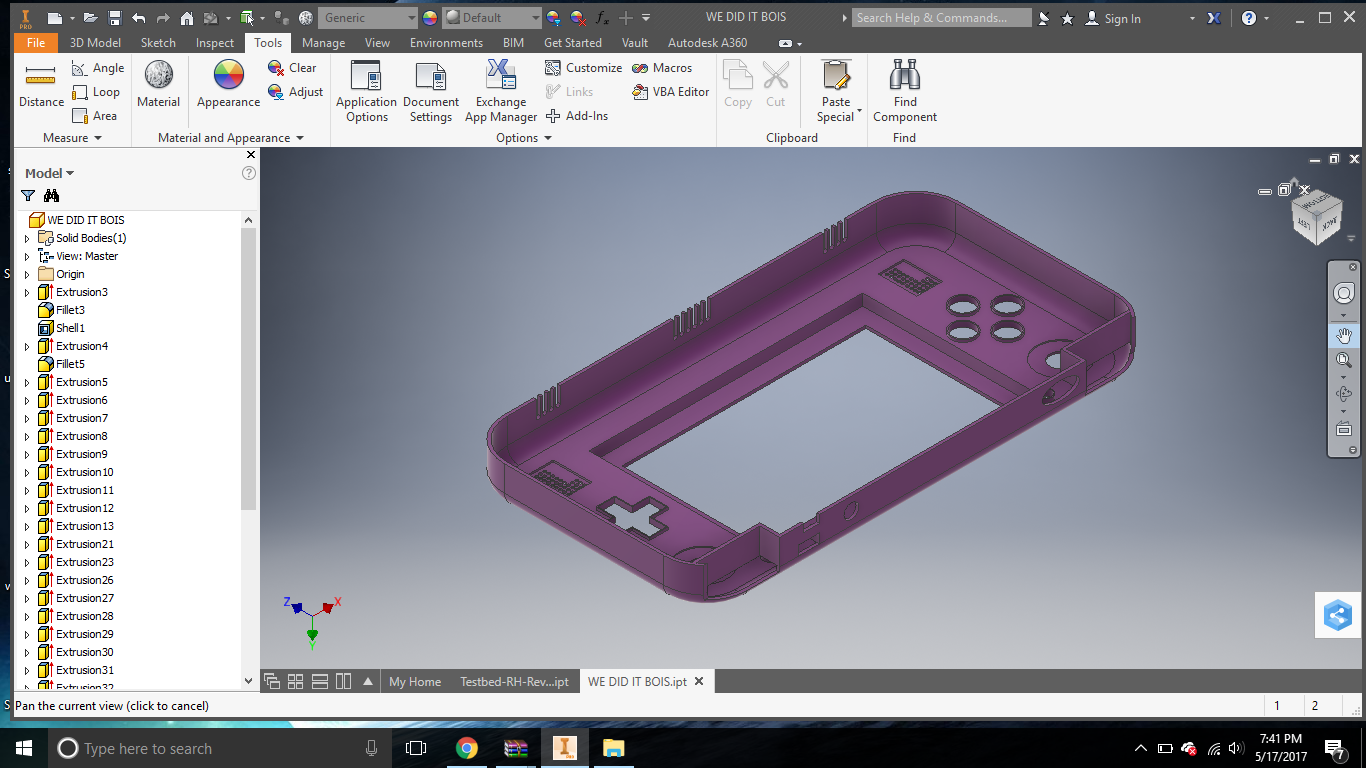Switch to the Inspect ribbon tab
The image size is (1366, 768).
tap(215, 43)
